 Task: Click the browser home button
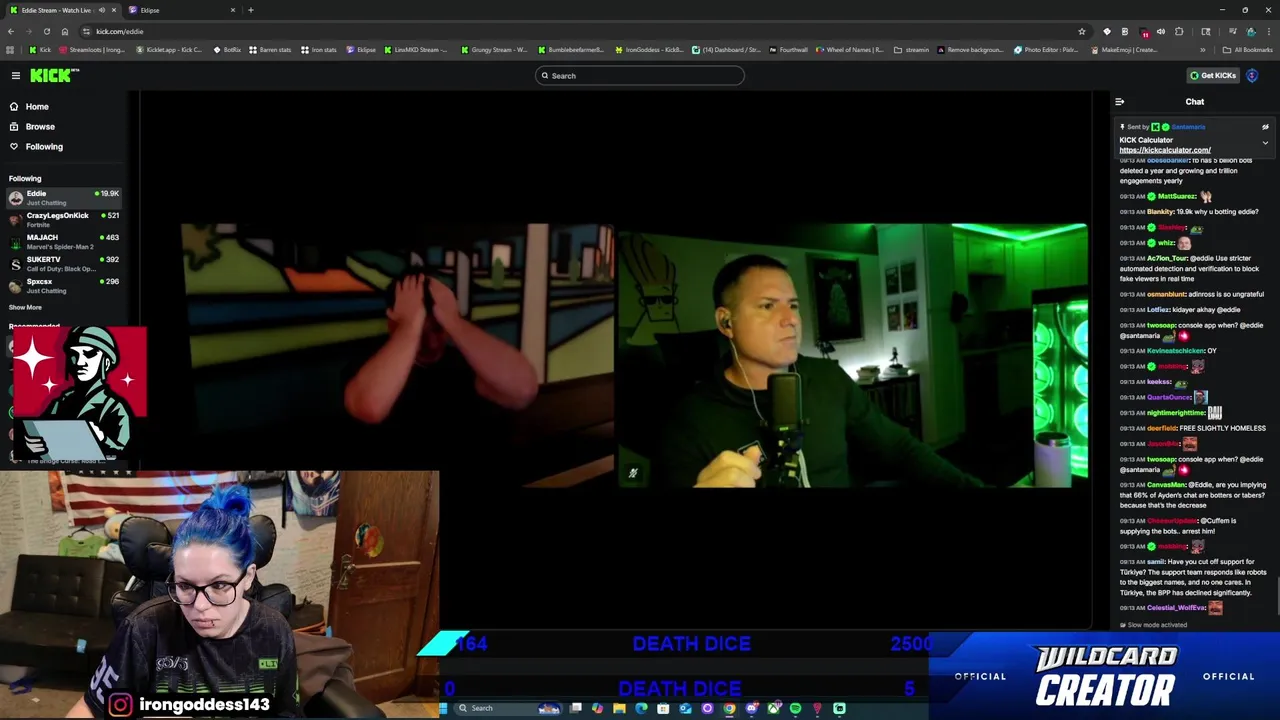[65, 31]
